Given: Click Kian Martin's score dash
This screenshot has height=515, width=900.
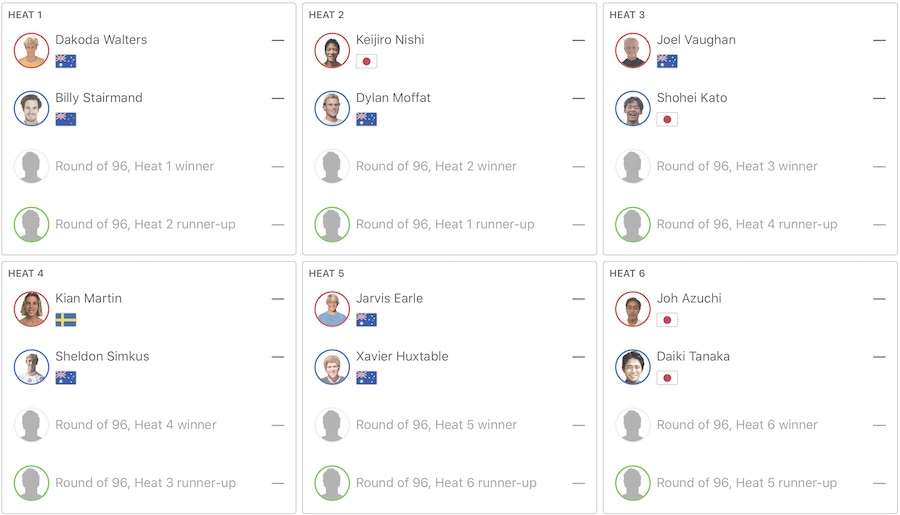Looking at the screenshot, I should point(277,298).
